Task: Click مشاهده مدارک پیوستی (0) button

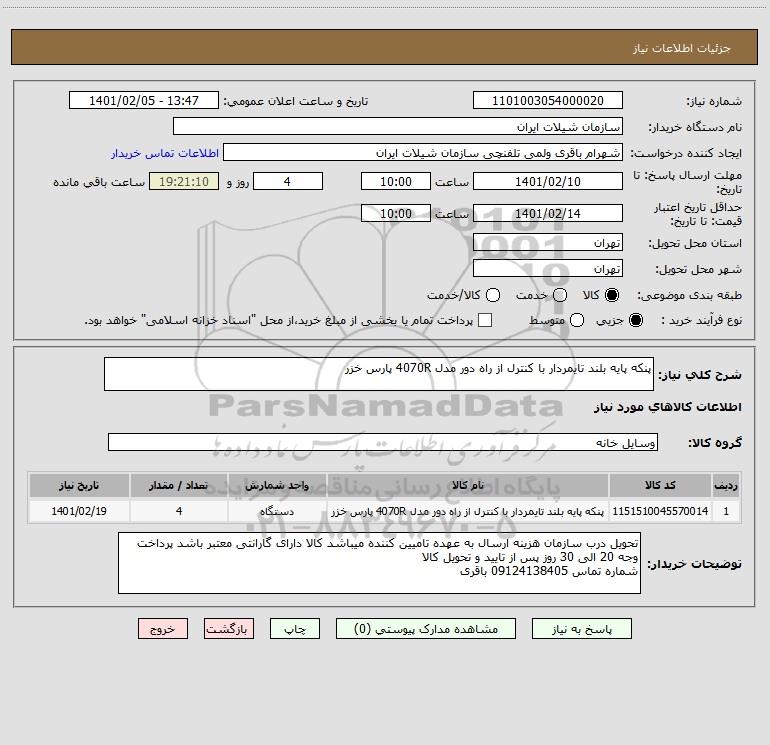Action: tap(426, 629)
